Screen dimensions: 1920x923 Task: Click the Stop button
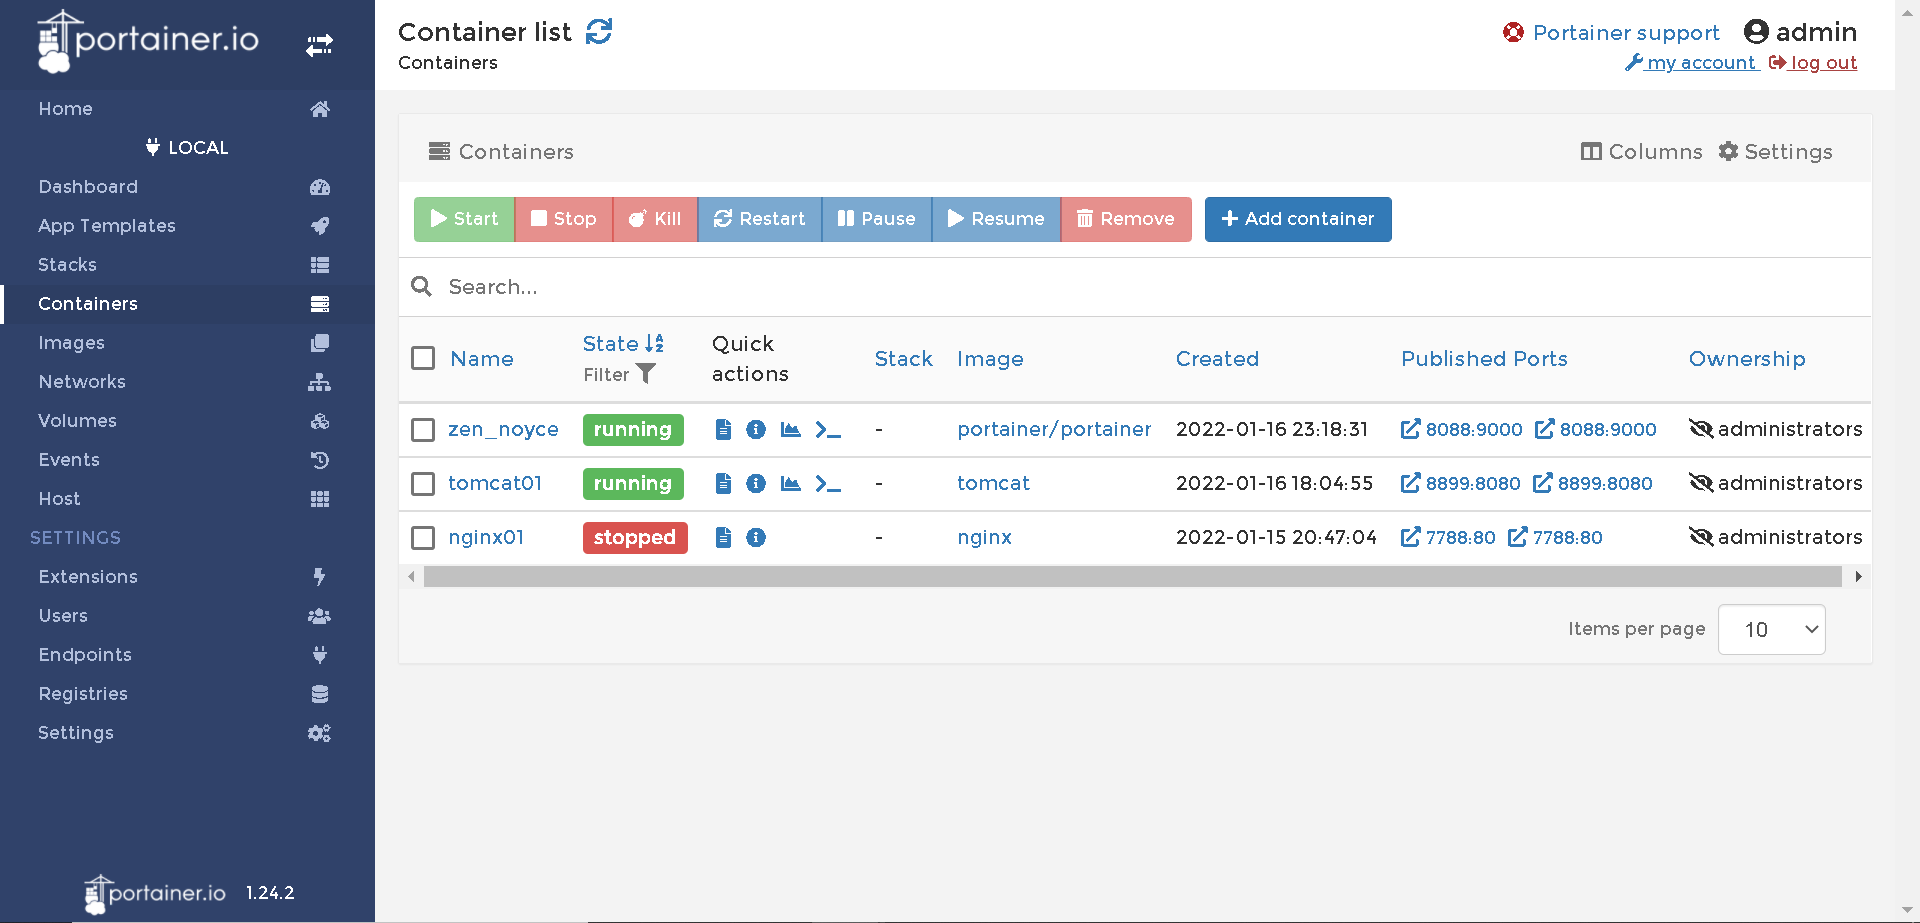(x=563, y=219)
